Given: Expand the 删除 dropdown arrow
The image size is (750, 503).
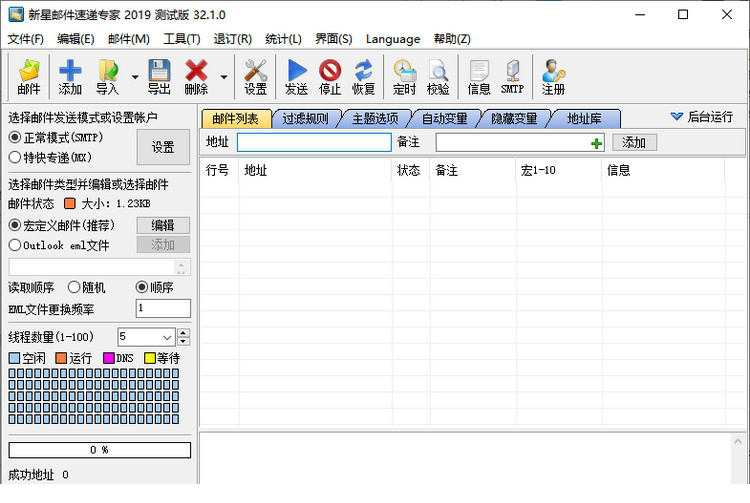Looking at the screenshot, I should (x=224, y=77).
